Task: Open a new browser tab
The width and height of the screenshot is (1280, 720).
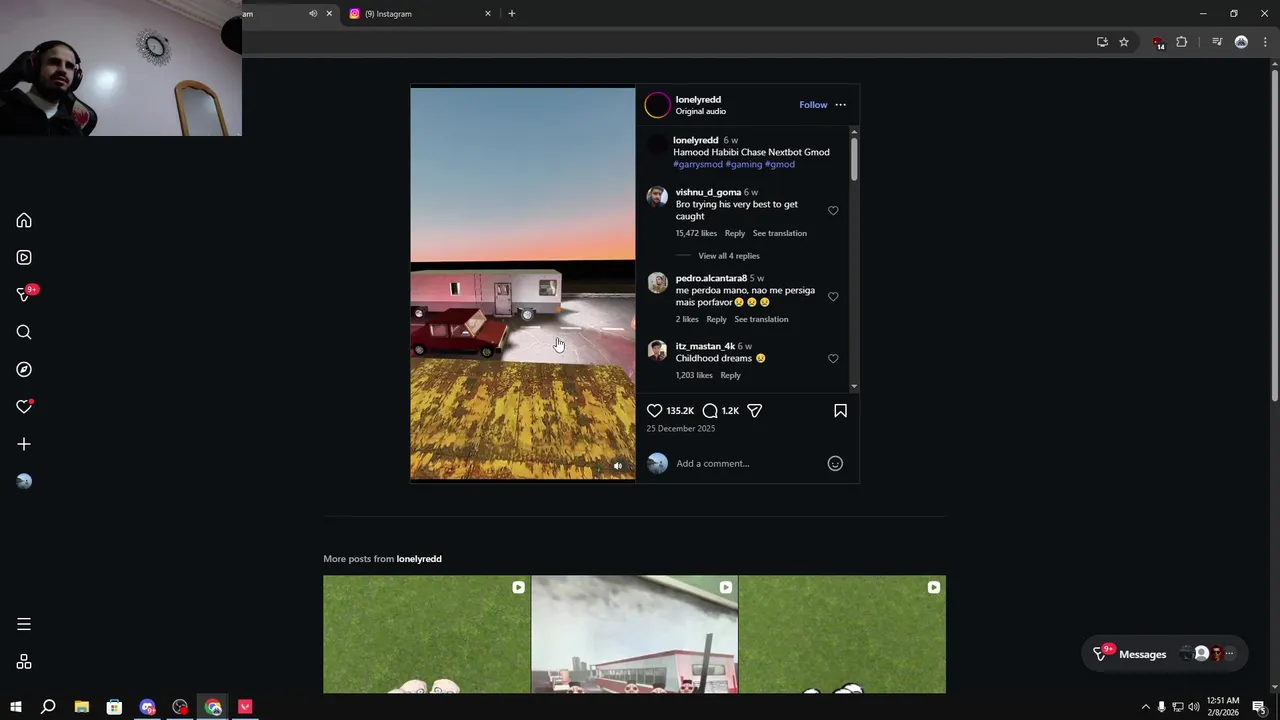Action: tap(512, 13)
